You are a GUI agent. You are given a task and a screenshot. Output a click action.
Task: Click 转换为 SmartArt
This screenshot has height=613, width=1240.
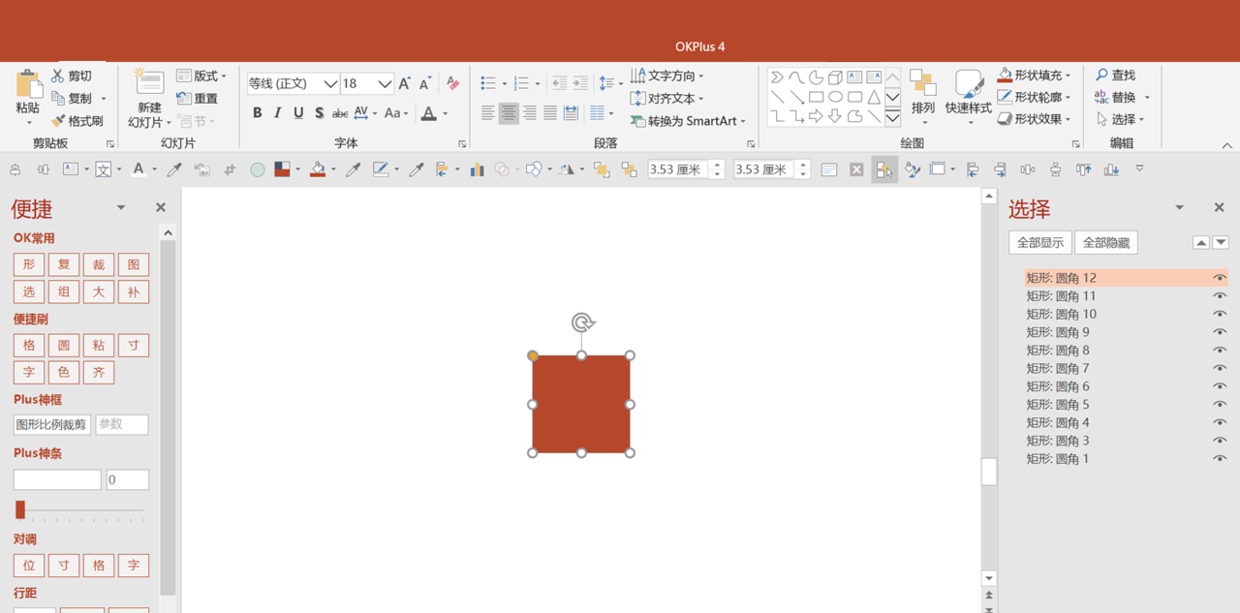[688, 121]
